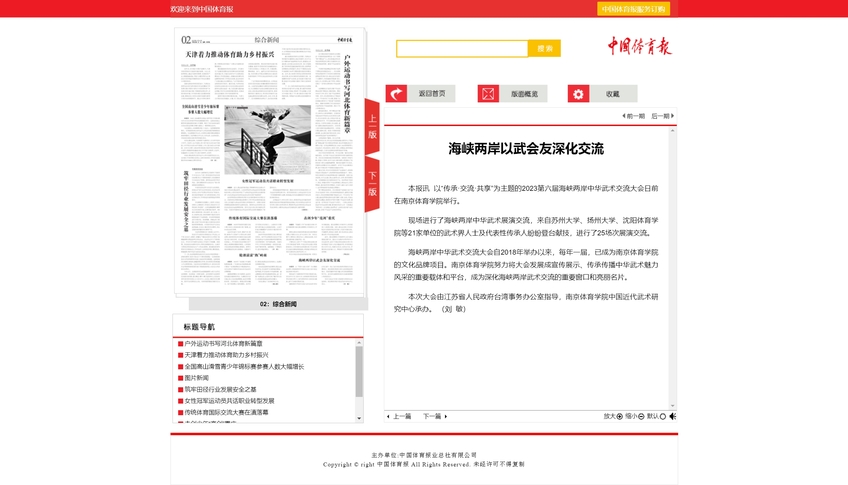Screen dimensions: 848x485
Task: Click the newspaper page thumbnail photo
Action: tap(267, 140)
